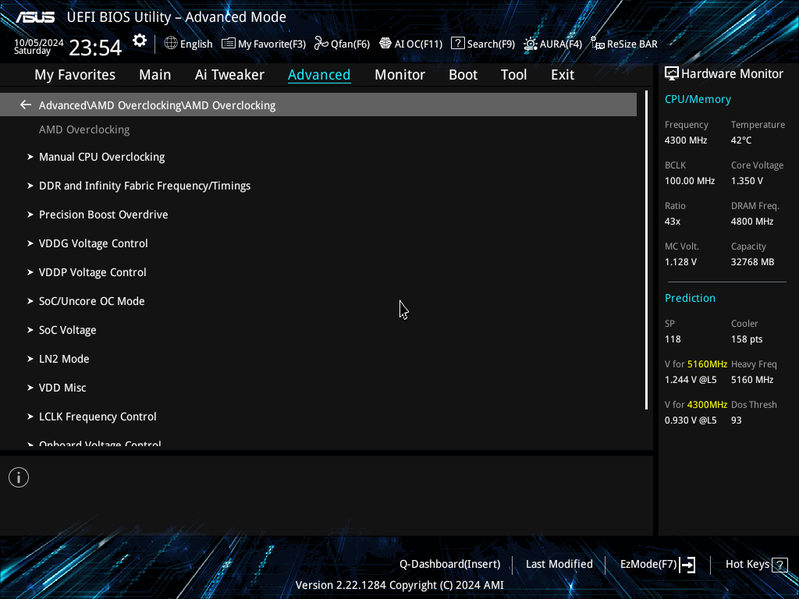Click the info circle icon in the help area
Viewport: 799px width, 599px height.
(19, 477)
